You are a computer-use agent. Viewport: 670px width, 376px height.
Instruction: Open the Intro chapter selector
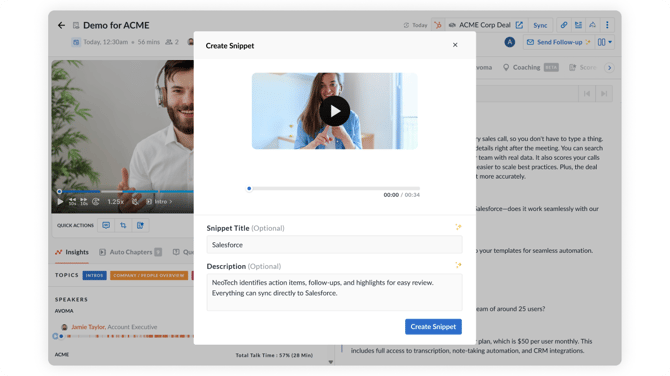[x=159, y=201]
